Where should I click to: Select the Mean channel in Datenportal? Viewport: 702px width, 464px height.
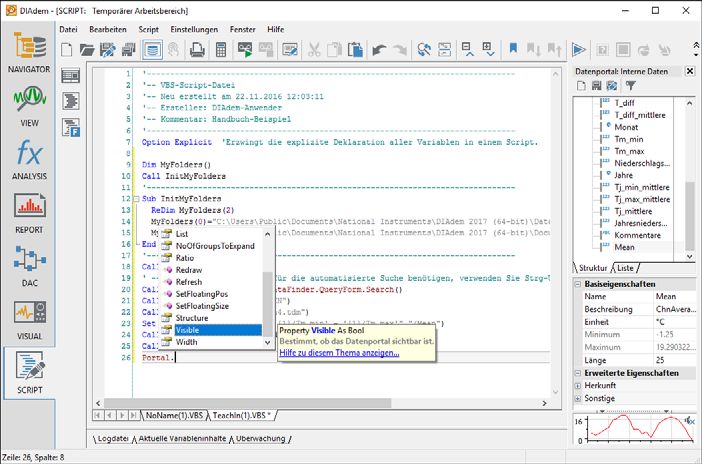point(624,247)
